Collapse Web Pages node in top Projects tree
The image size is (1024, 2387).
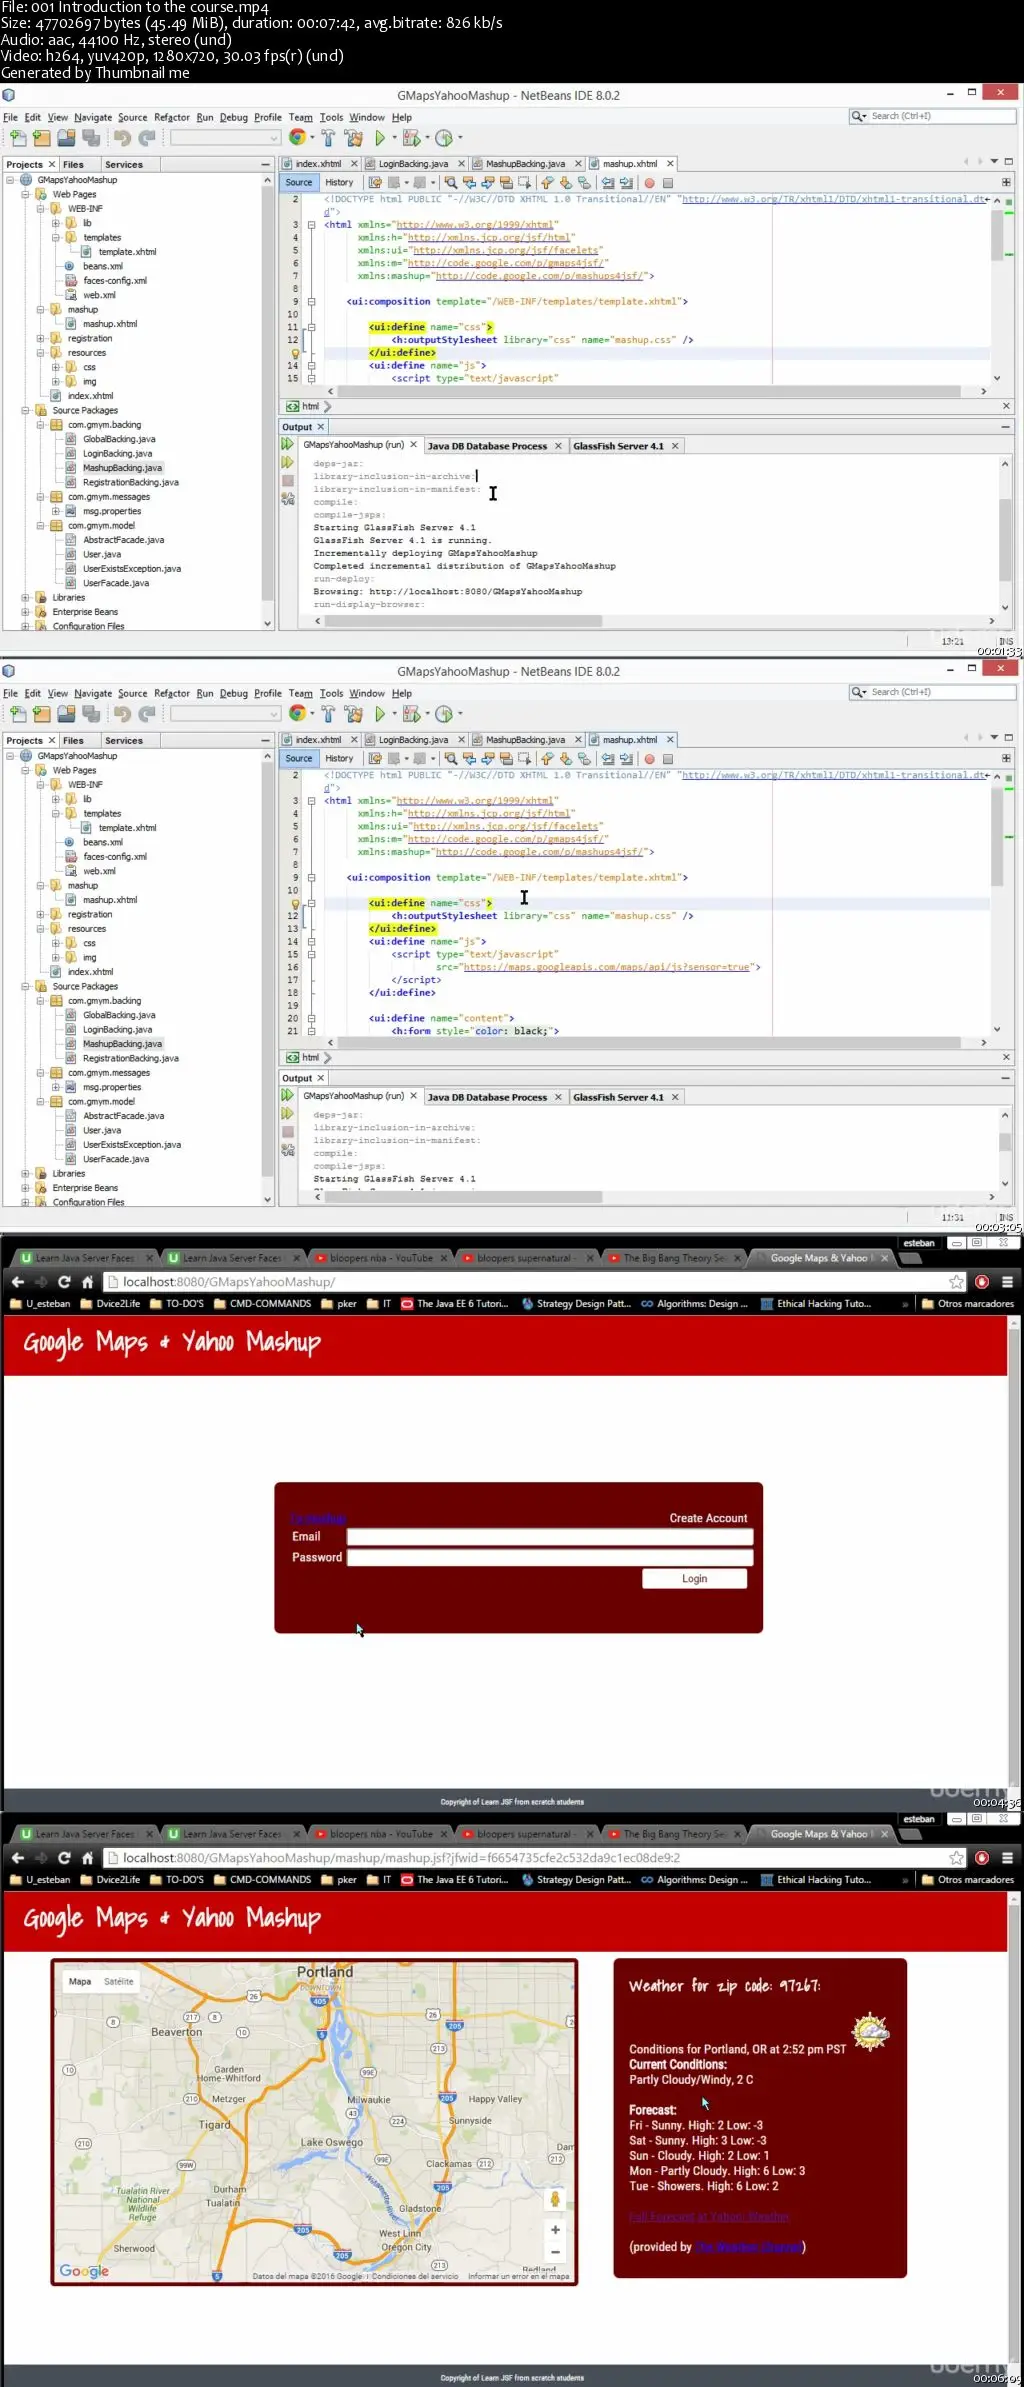point(26,194)
